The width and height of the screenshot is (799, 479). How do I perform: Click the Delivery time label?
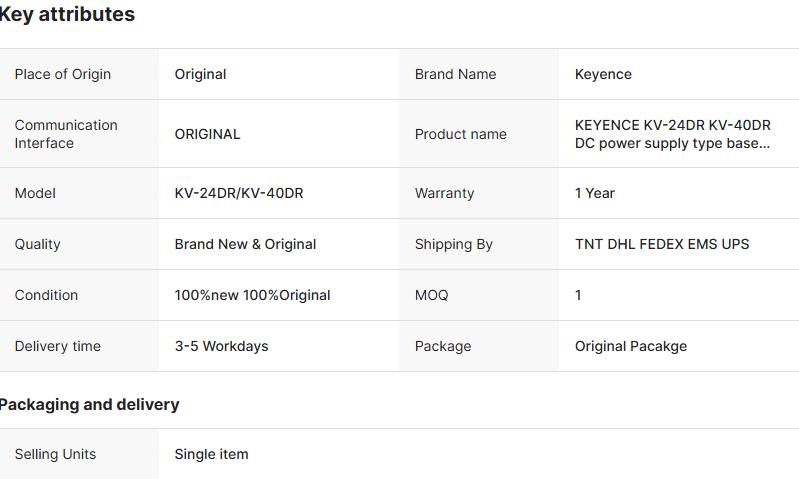tap(57, 346)
